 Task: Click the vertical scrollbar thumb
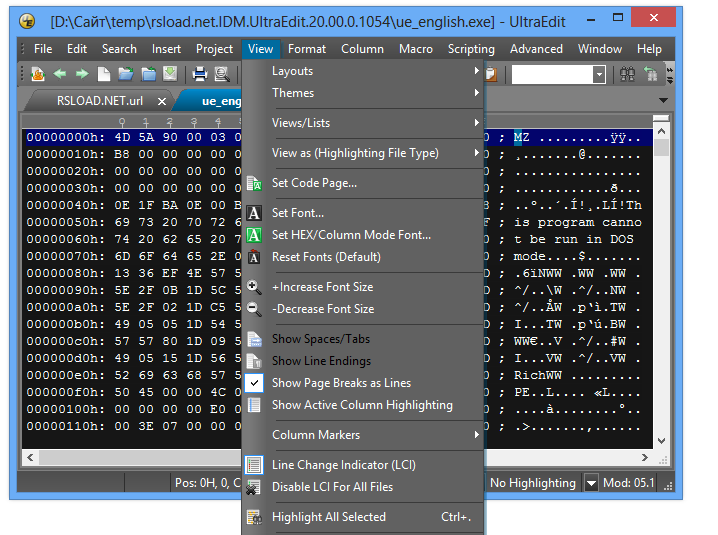click(x=661, y=147)
